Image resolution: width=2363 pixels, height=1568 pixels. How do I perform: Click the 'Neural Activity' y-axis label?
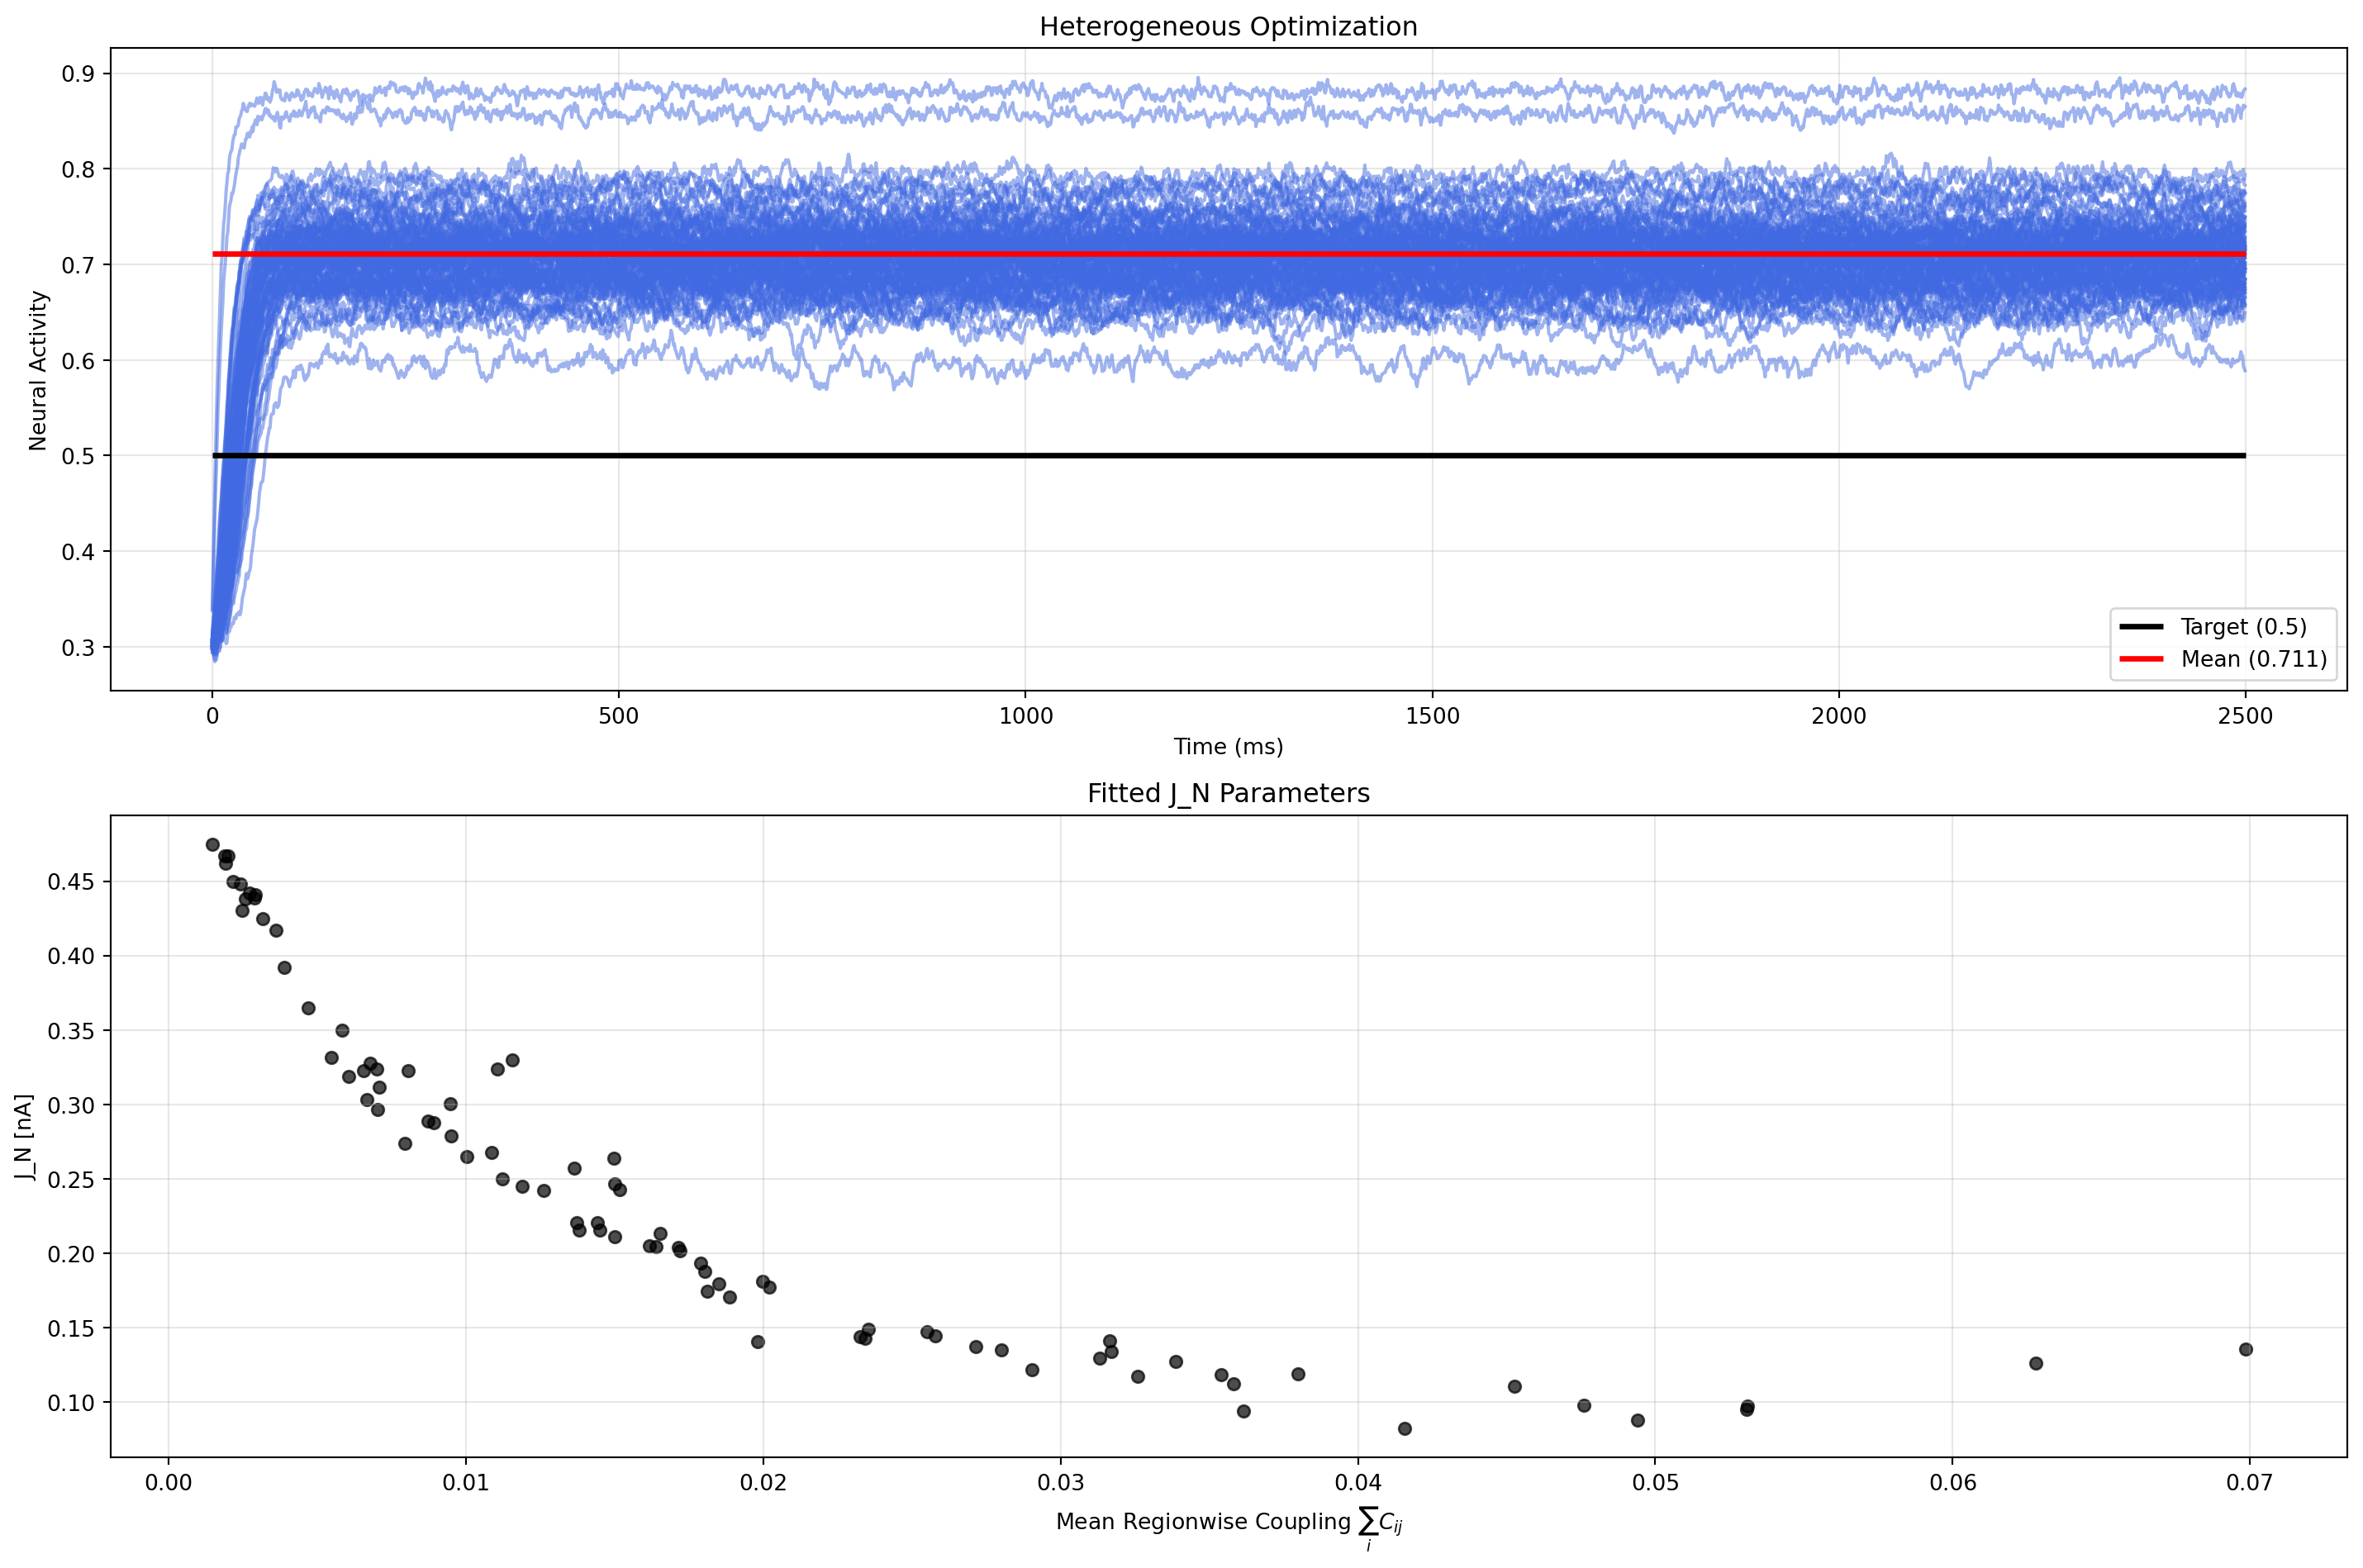tap(38, 370)
